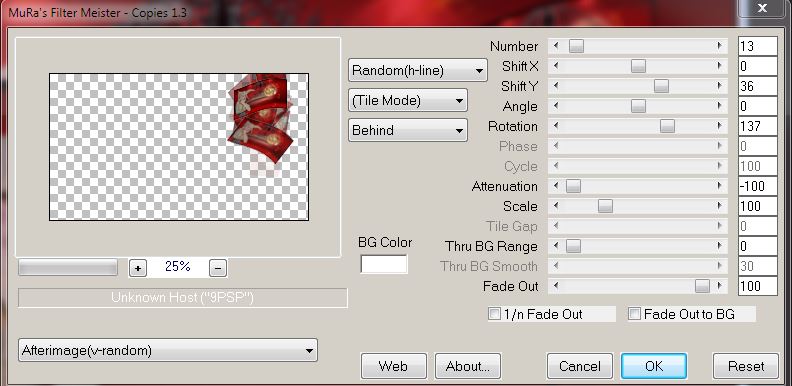The height and width of the screenshot is (386, 792).
Task: Click the Shift Y value field showing 36
Action: [x=758, y=86]
